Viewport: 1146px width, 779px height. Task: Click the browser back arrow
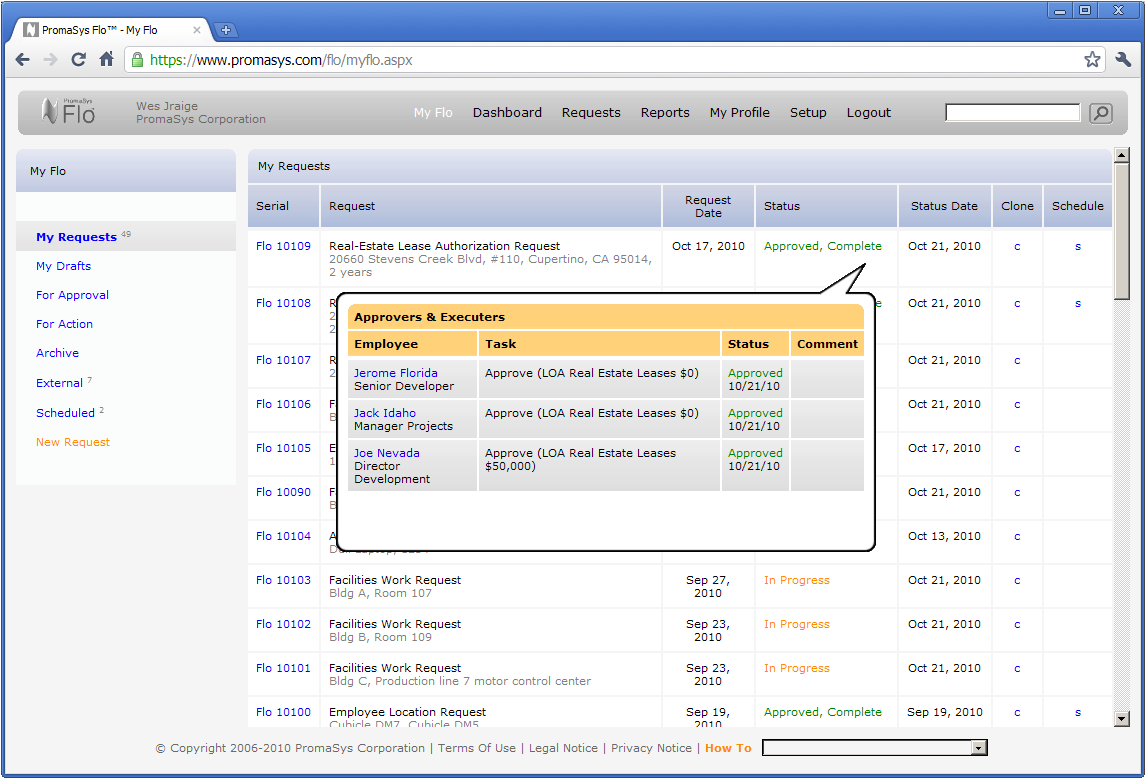pyautogui.click(x=23, y=60)
